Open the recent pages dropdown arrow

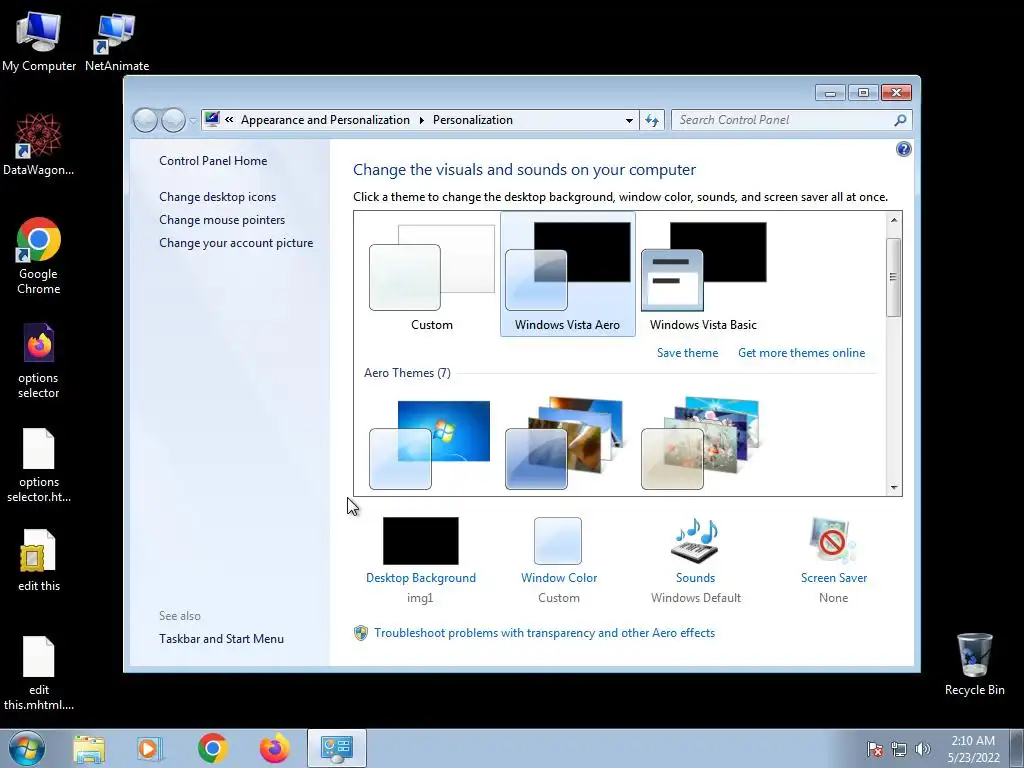[x=193, y=120]
